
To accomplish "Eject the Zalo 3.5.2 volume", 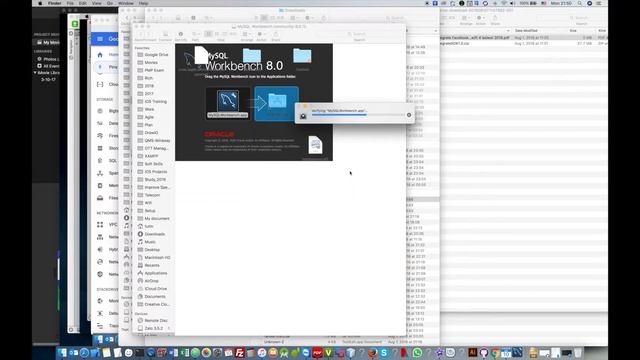I will [x=169, y=328].
